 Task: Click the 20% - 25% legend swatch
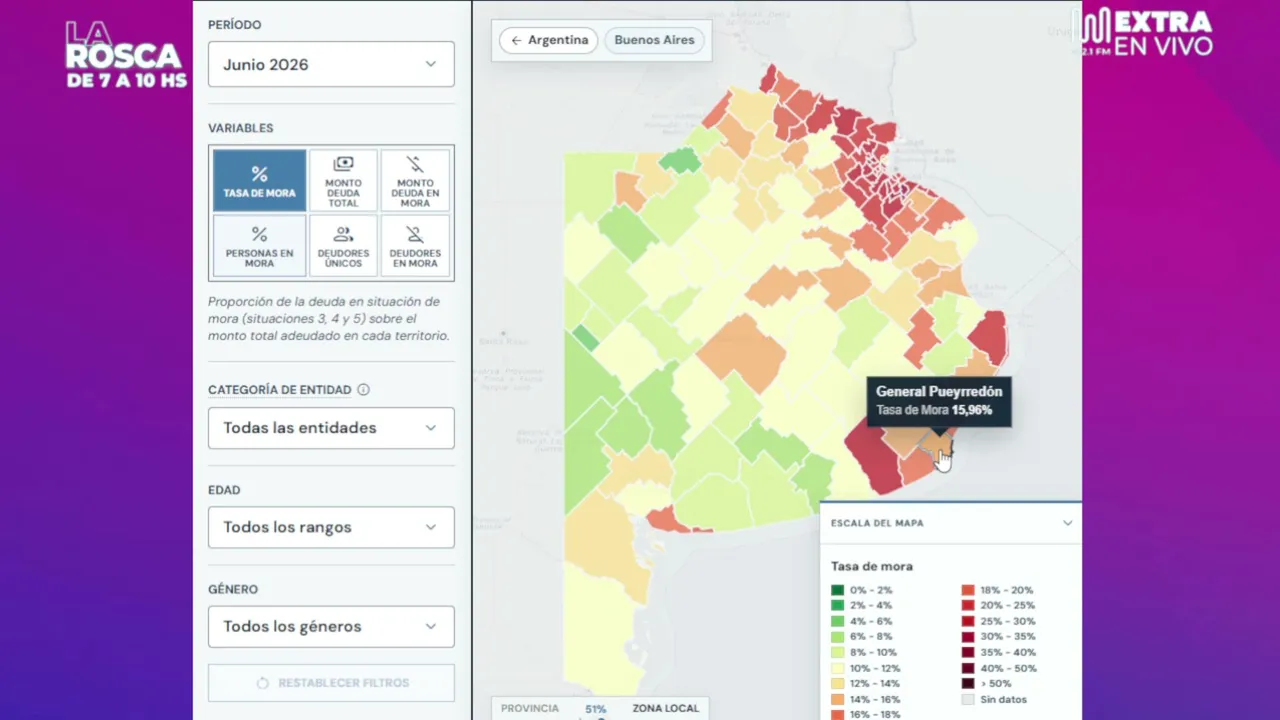point(967,605)
